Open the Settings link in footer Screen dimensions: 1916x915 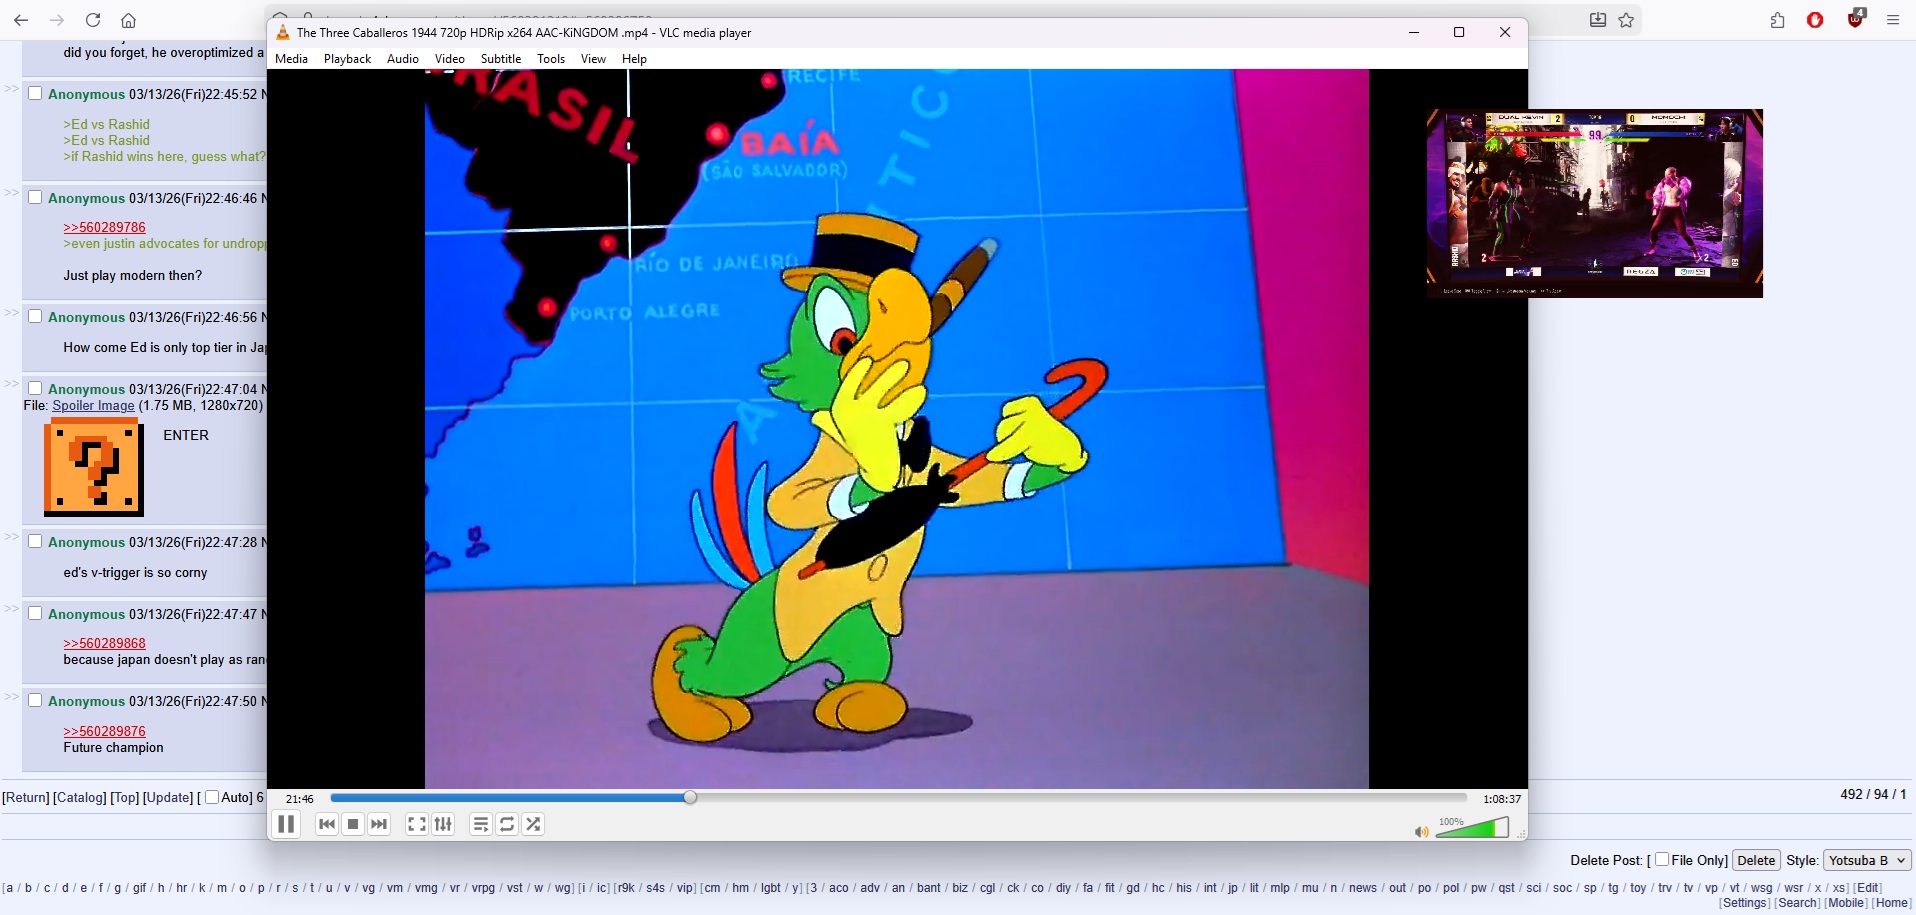pos(1745,902)
